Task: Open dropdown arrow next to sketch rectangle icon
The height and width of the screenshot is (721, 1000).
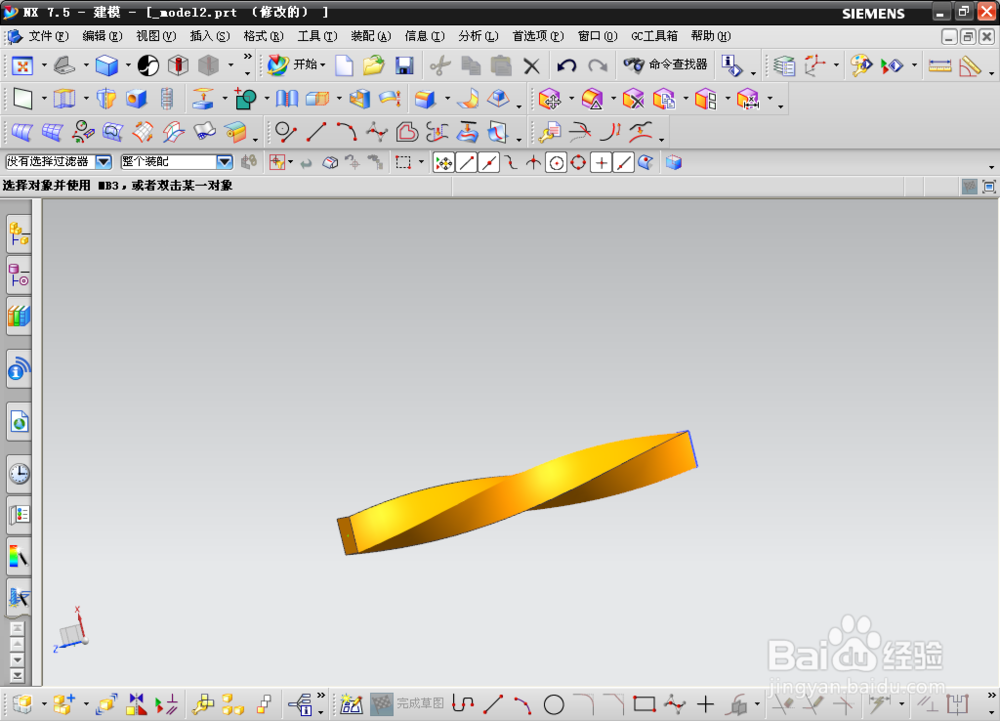Action: (44, 99)
